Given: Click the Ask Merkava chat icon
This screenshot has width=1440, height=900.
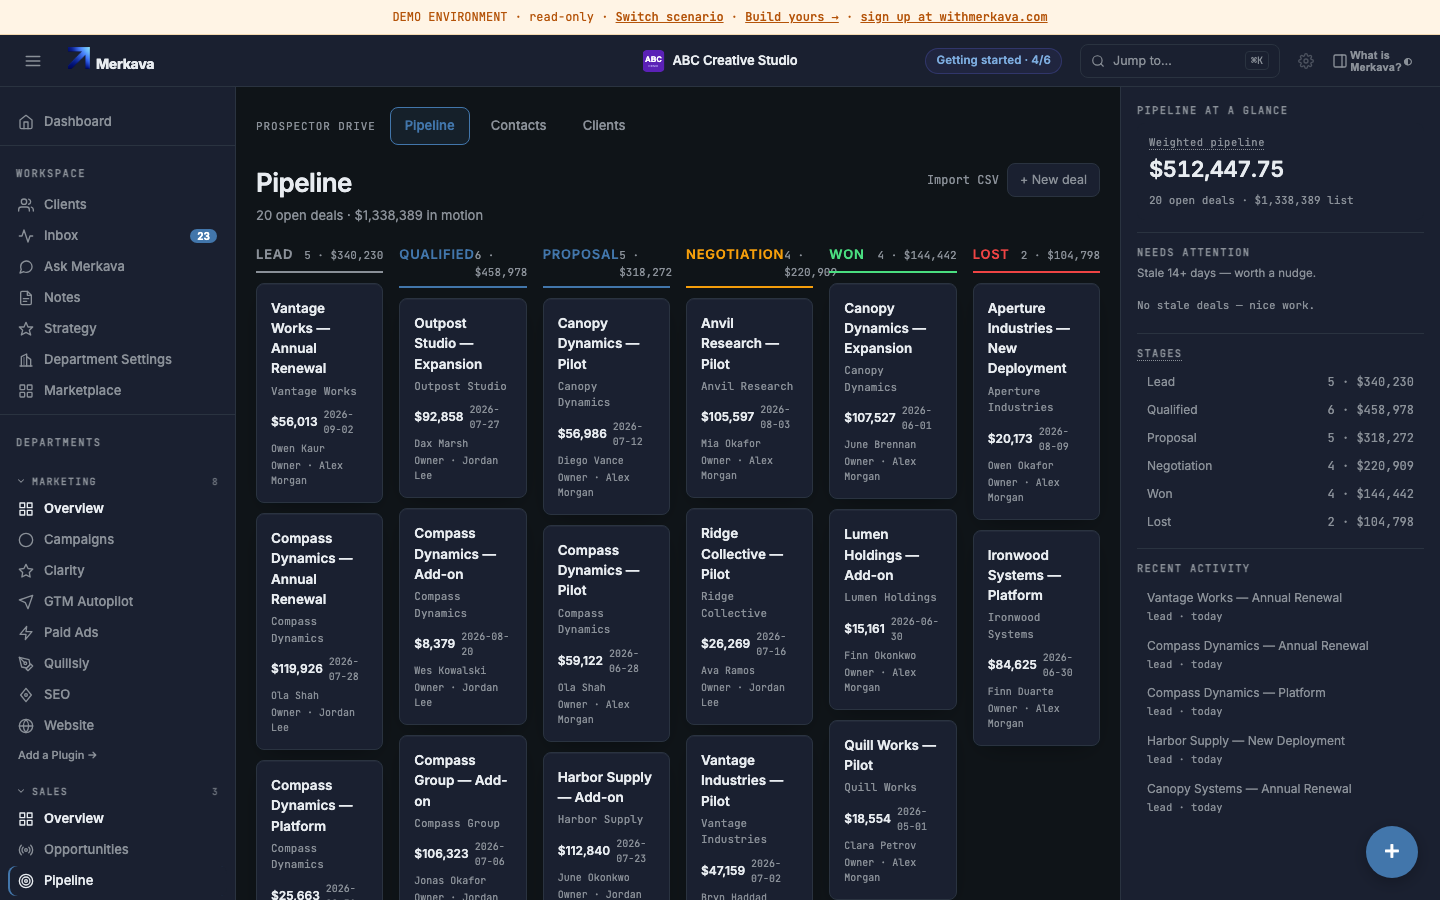Looking at the screenshot, I should (26, 267).
